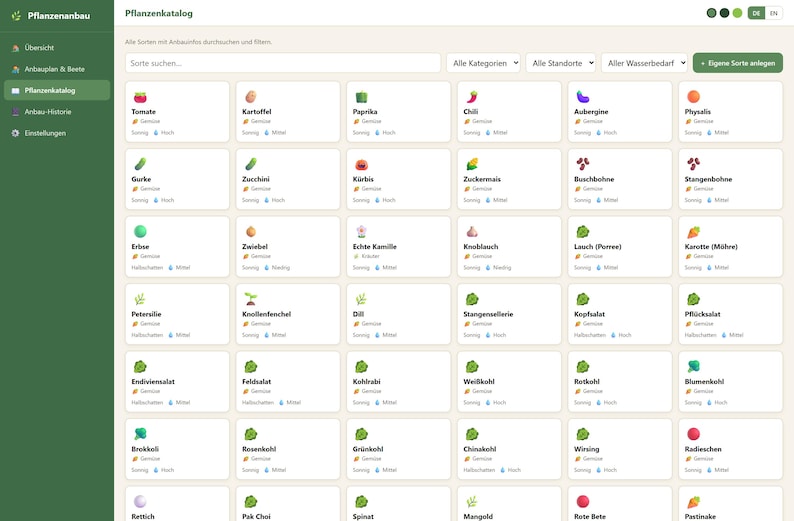The image size is (794, 521).
Task: Click the Endiviensalat plant name
Action: click(x=153, y=382)
